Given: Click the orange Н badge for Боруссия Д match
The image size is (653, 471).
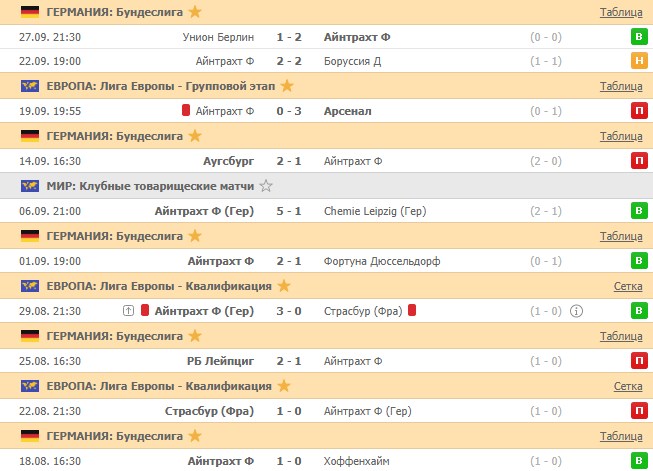Looking at the screenshot, I should (638, 61).
